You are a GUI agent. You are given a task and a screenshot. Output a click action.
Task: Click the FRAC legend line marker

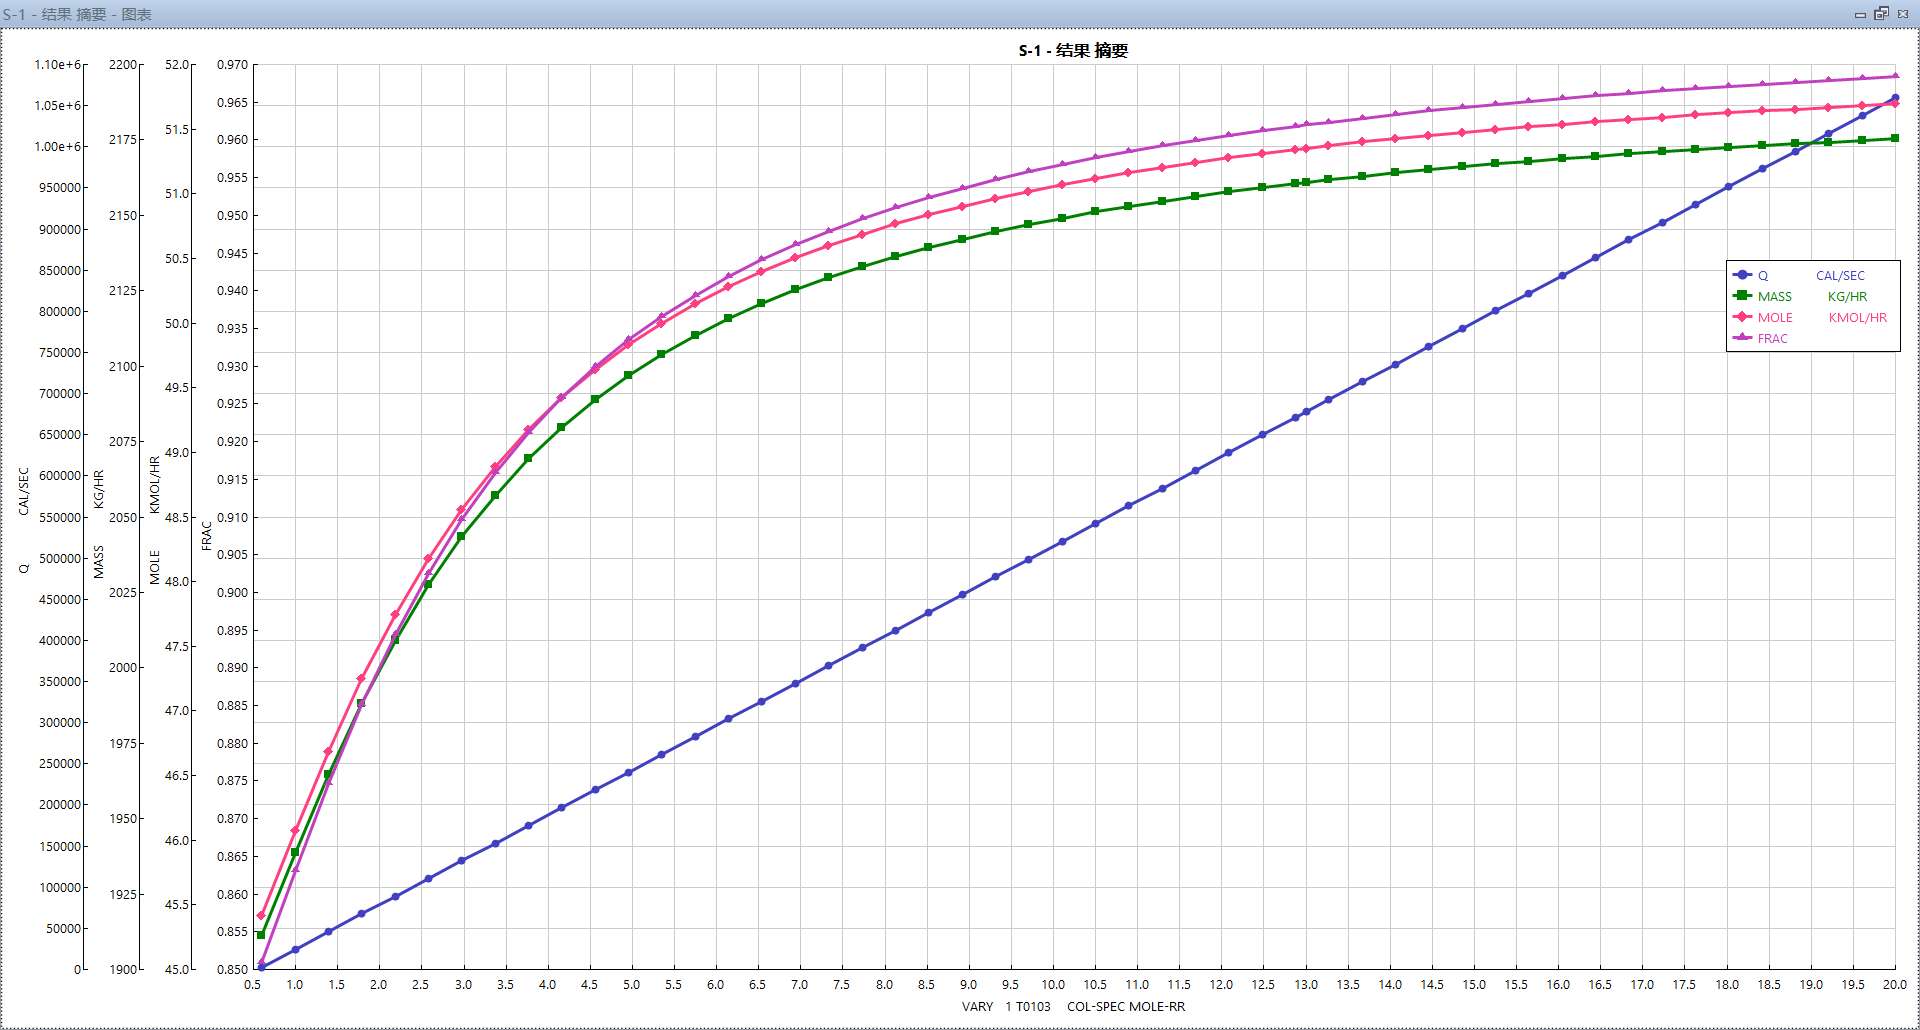click(1742, 338)
